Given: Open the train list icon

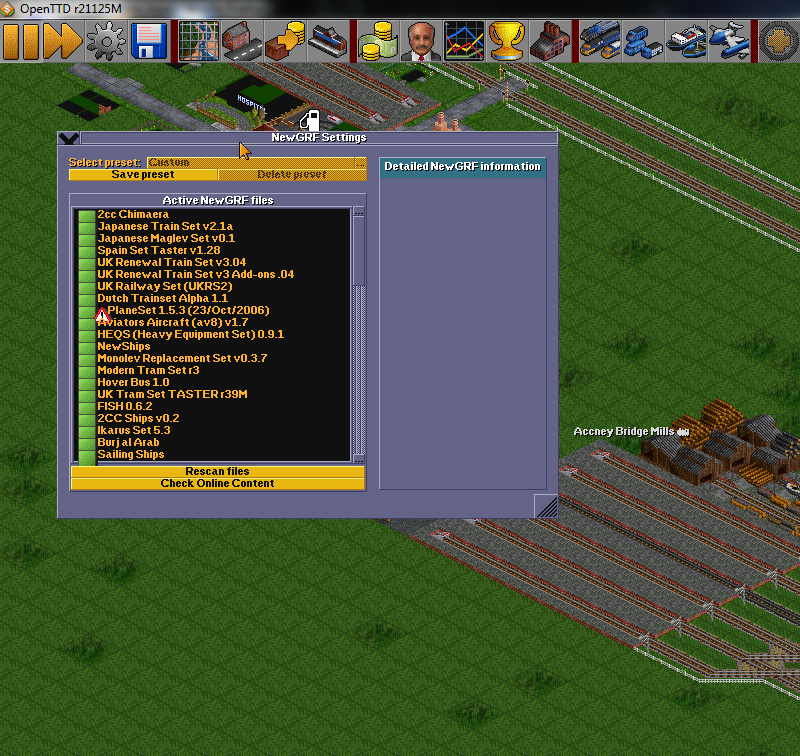Looking at the screenshot, I should point(600,41).
